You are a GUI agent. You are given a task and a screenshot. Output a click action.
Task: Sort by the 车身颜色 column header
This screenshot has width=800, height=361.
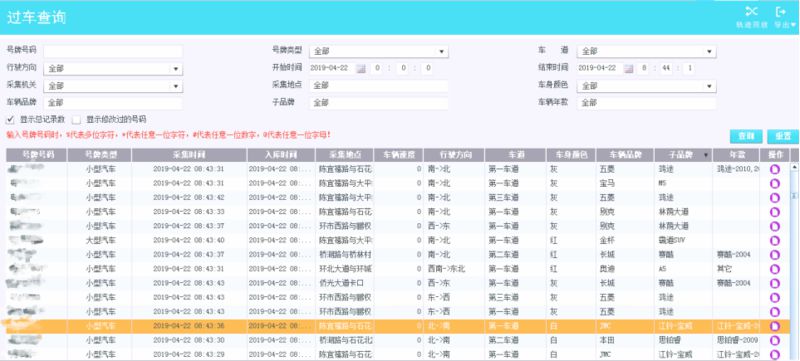[x=570, y=155]
